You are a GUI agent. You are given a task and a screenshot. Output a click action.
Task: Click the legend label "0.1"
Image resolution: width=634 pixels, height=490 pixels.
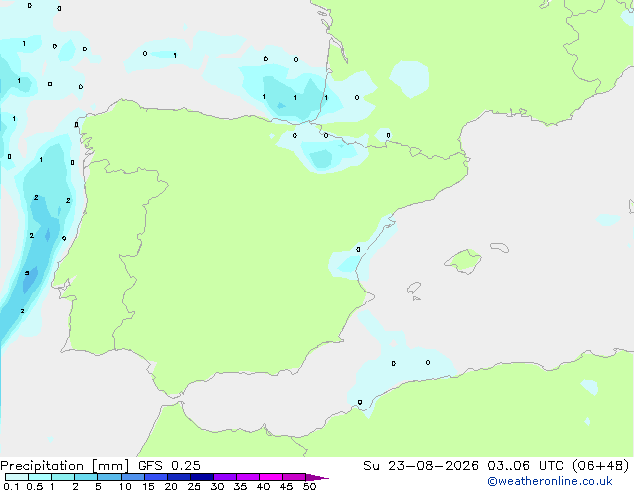11,486
